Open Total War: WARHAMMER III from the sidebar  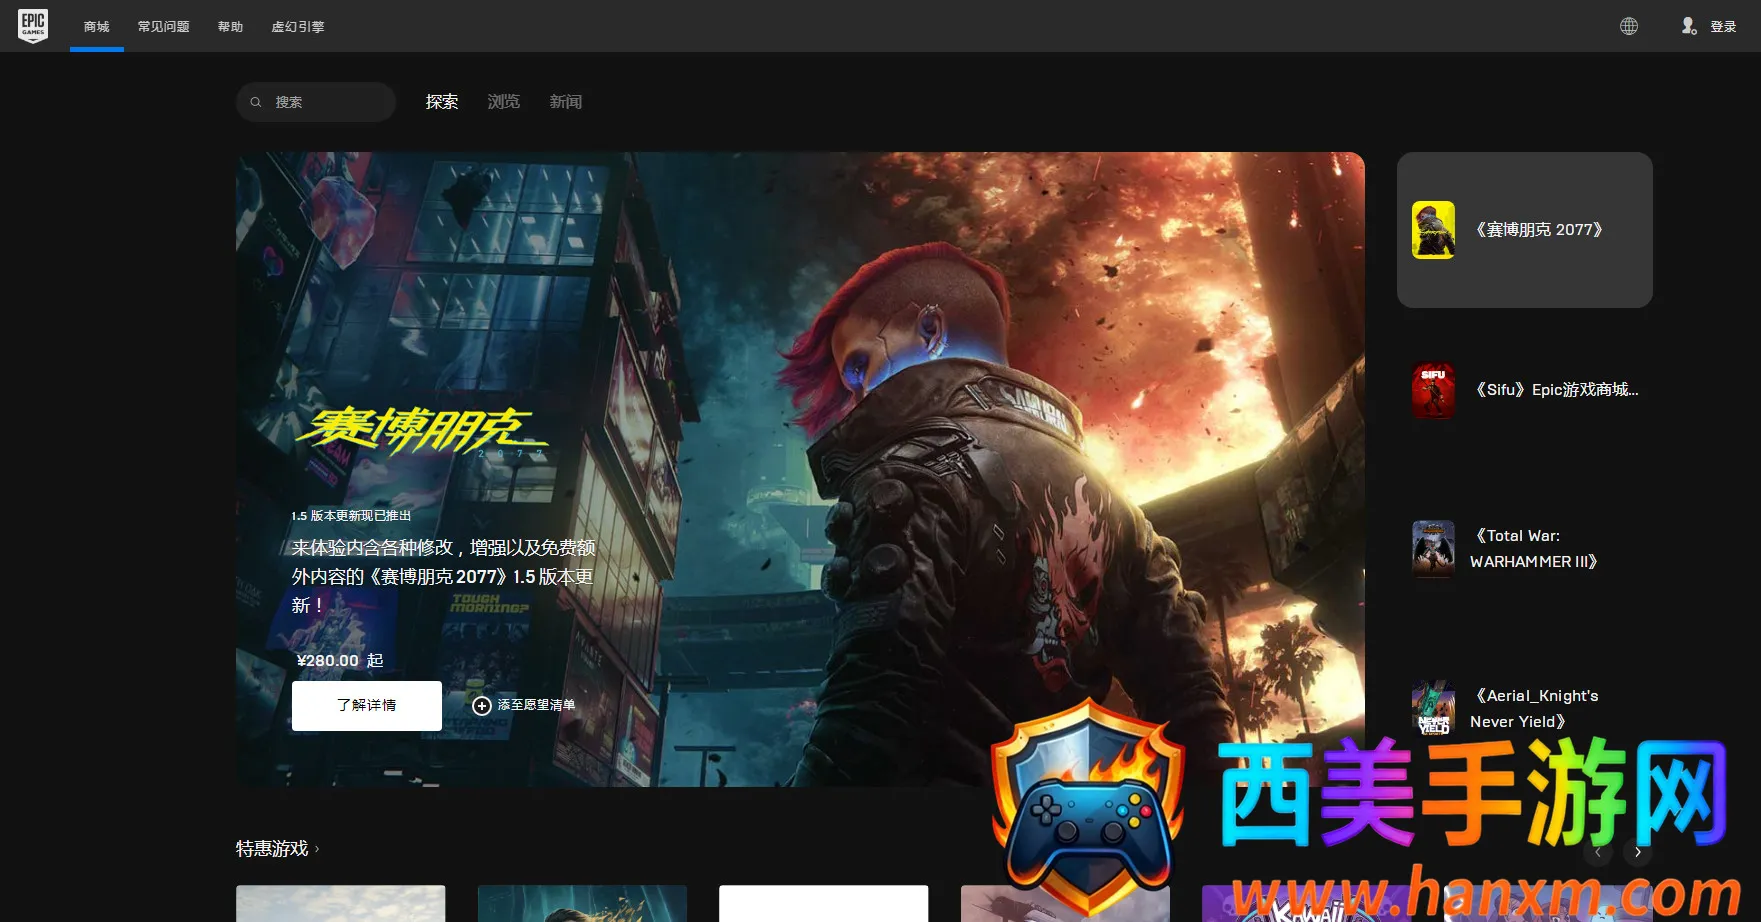[1433, 548]
